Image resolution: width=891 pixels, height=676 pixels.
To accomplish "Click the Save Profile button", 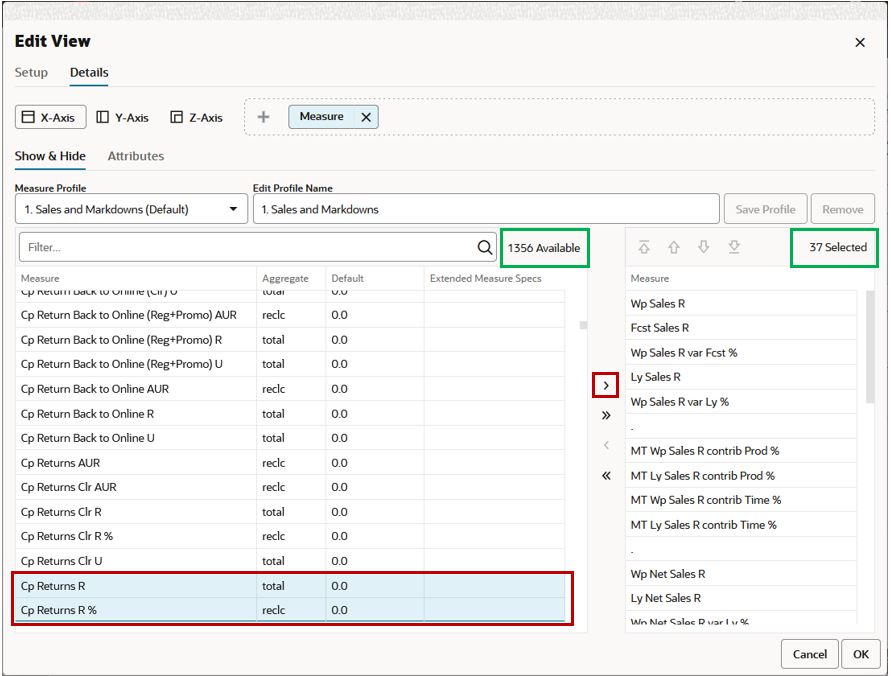I will [x=765, y=209].
